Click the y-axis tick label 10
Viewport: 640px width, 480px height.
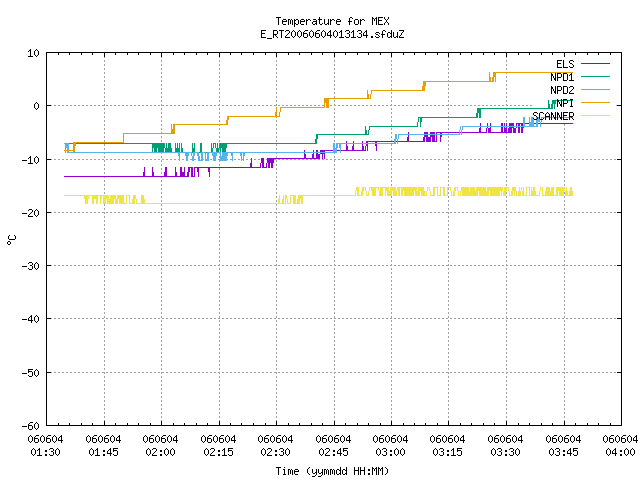coord(33,53)
